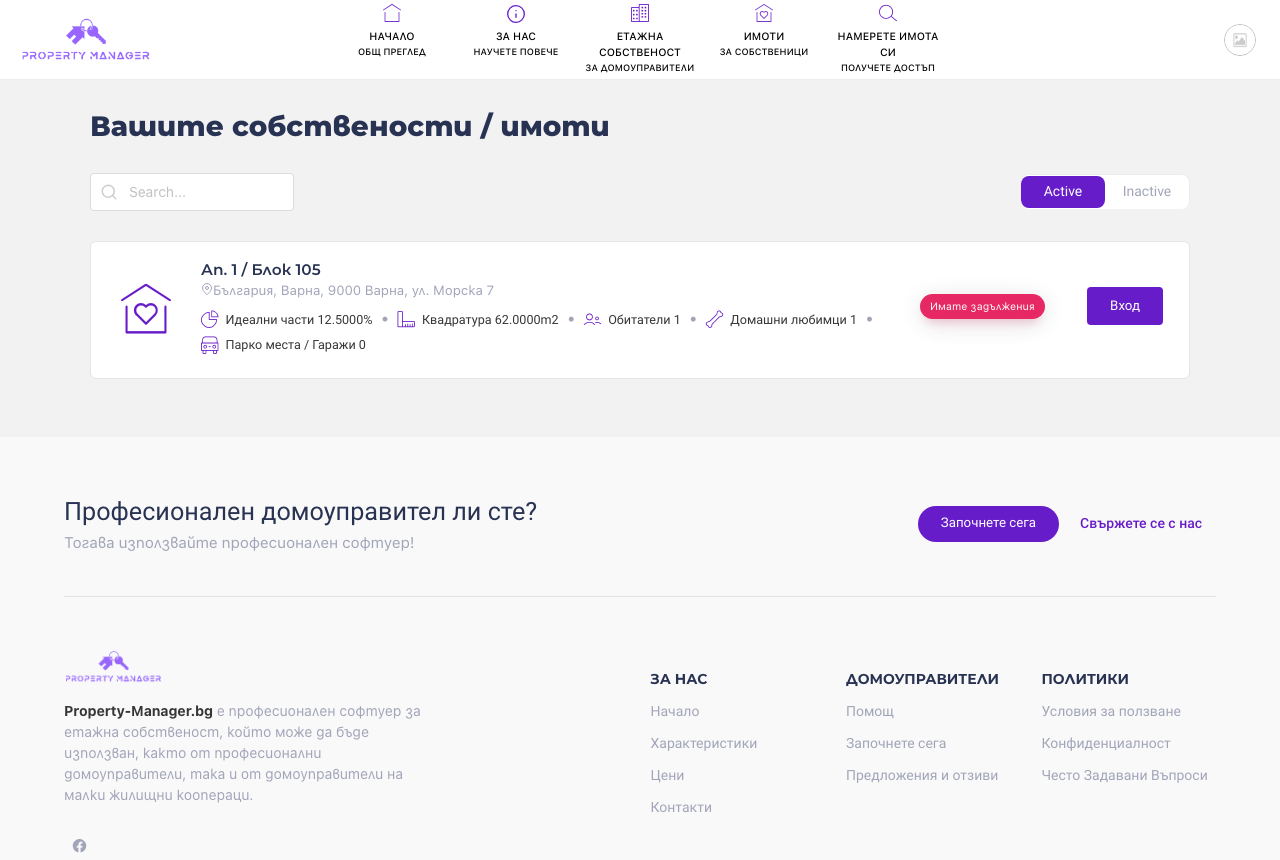The width and height of the screenshot is (1280, 860).
Task: Open the Свържете се с нас link
Action: click(1141, 524)
